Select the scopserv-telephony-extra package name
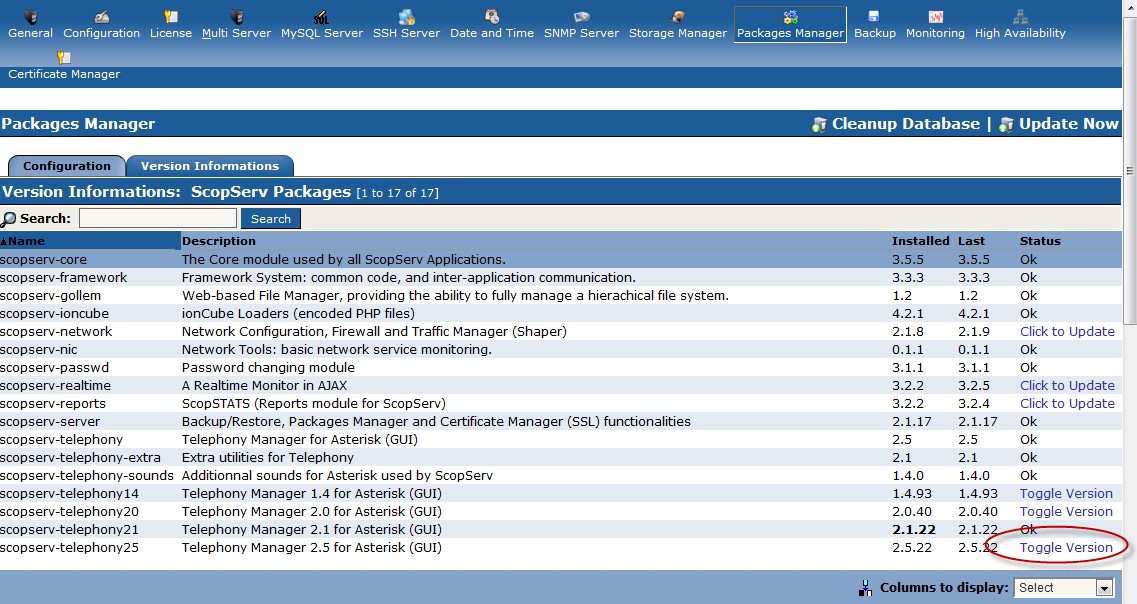The height and width of the screenshot is (604, 1137). (x=80, y=458)
